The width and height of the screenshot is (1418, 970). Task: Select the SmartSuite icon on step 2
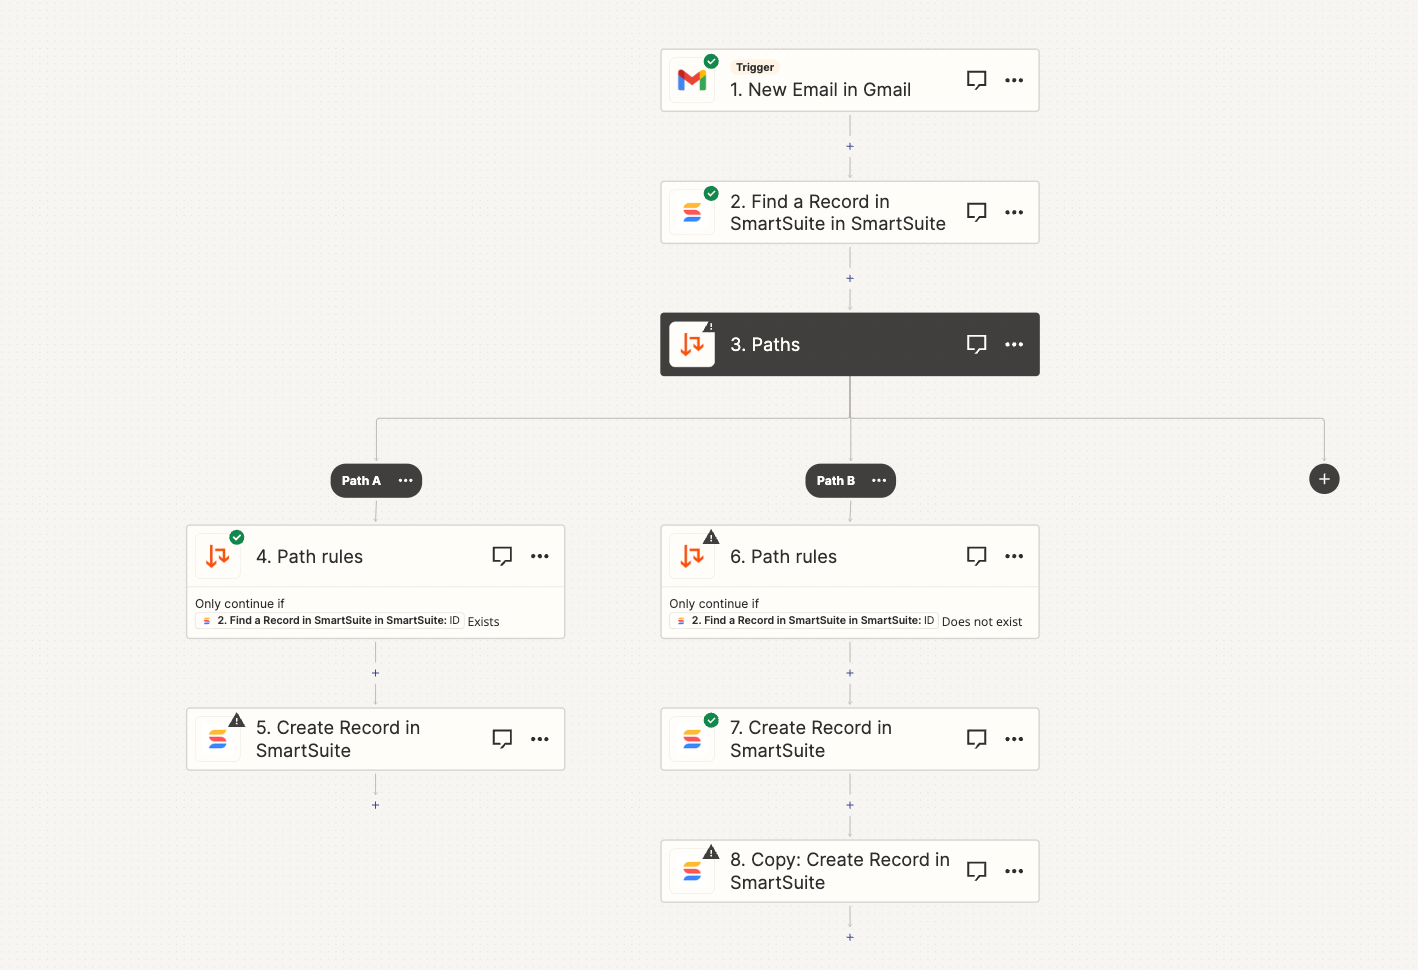tap(693, 212)
